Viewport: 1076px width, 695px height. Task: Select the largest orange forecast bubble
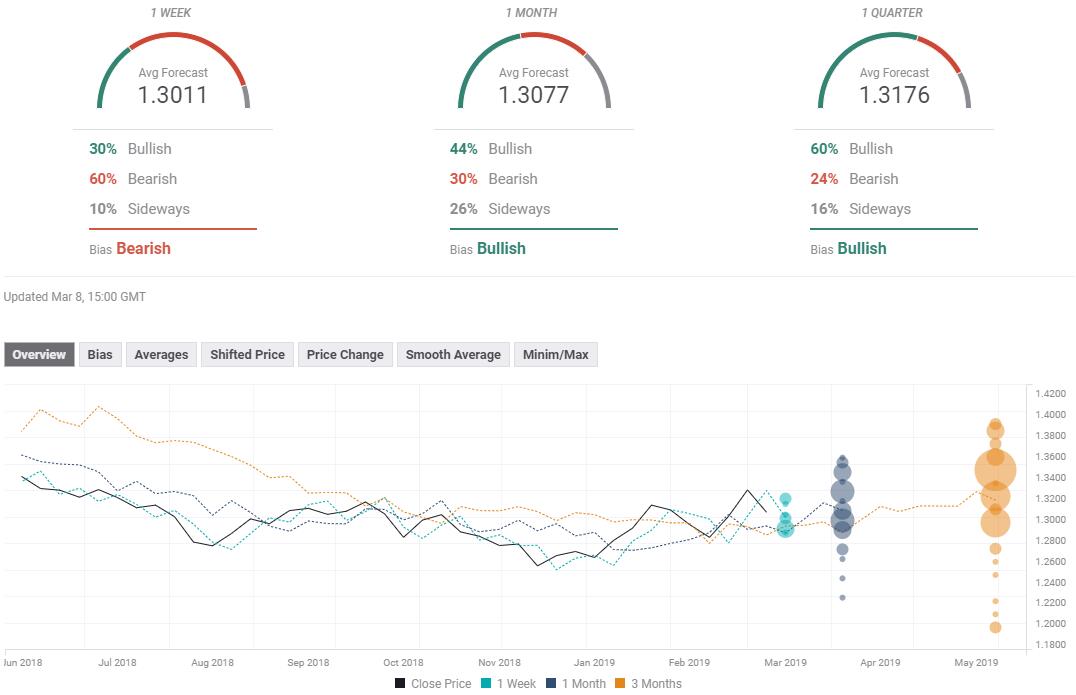(995, 469)
